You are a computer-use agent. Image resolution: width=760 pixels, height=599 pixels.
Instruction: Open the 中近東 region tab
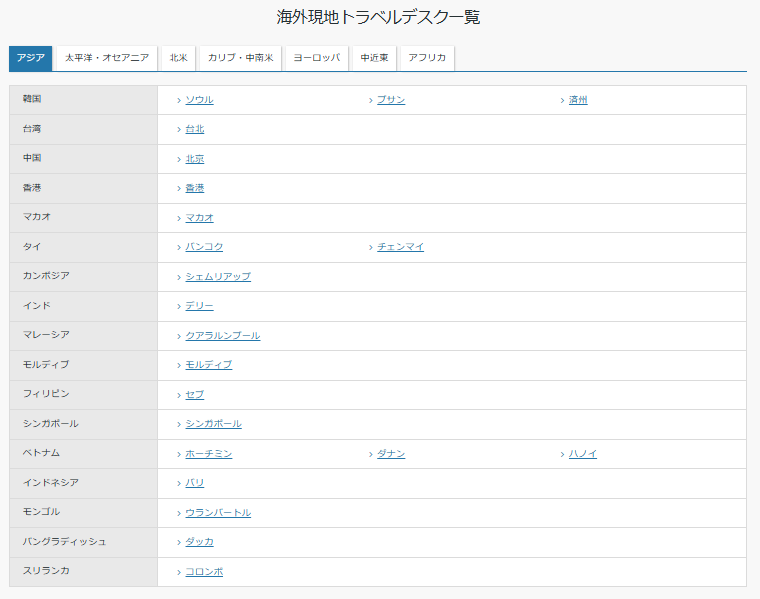375,58
